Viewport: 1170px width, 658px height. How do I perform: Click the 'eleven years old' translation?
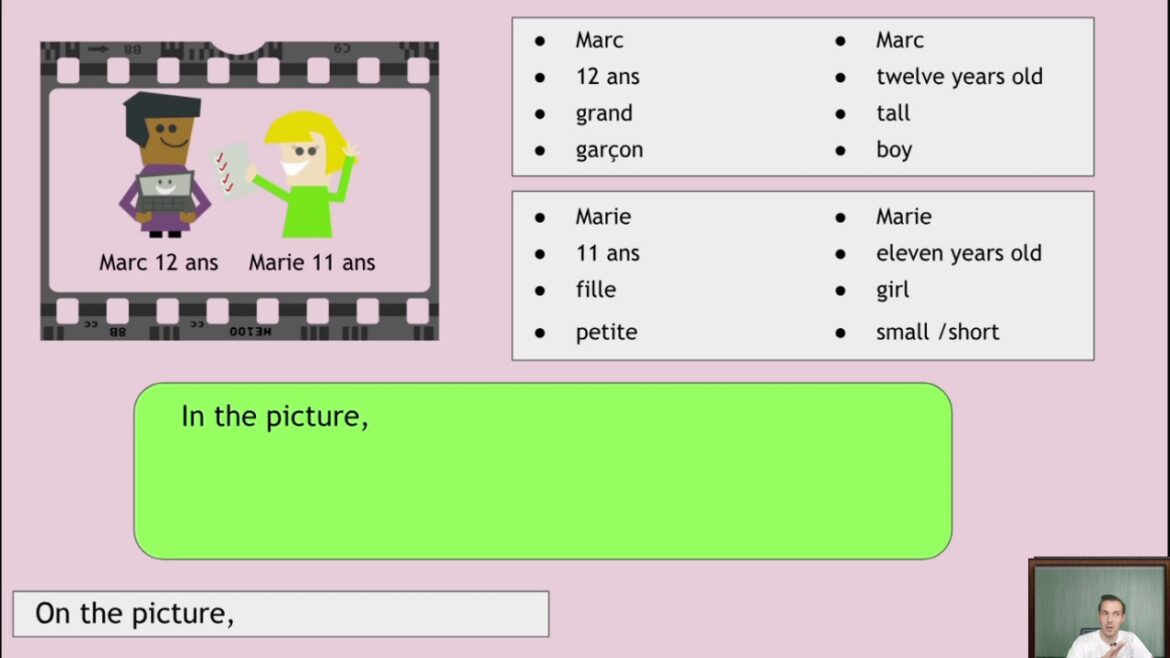pyautogui.click(x=958, y=254)
